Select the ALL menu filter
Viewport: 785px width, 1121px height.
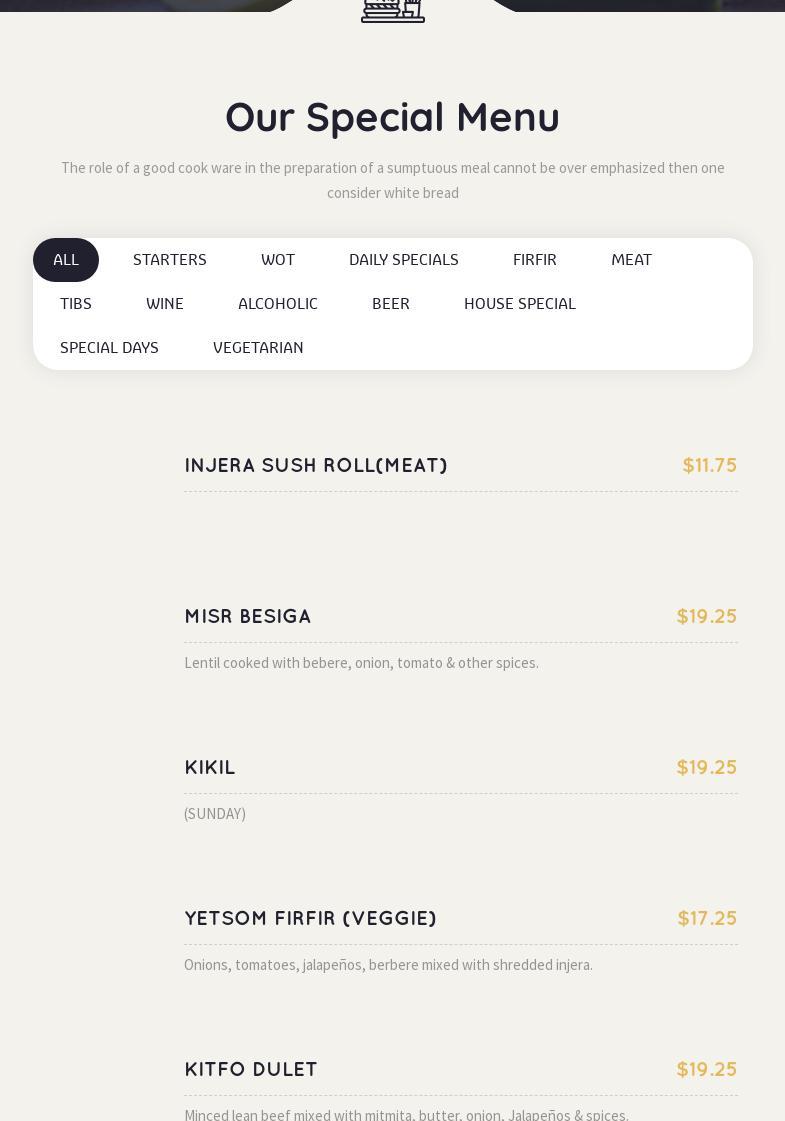[66, 260]
